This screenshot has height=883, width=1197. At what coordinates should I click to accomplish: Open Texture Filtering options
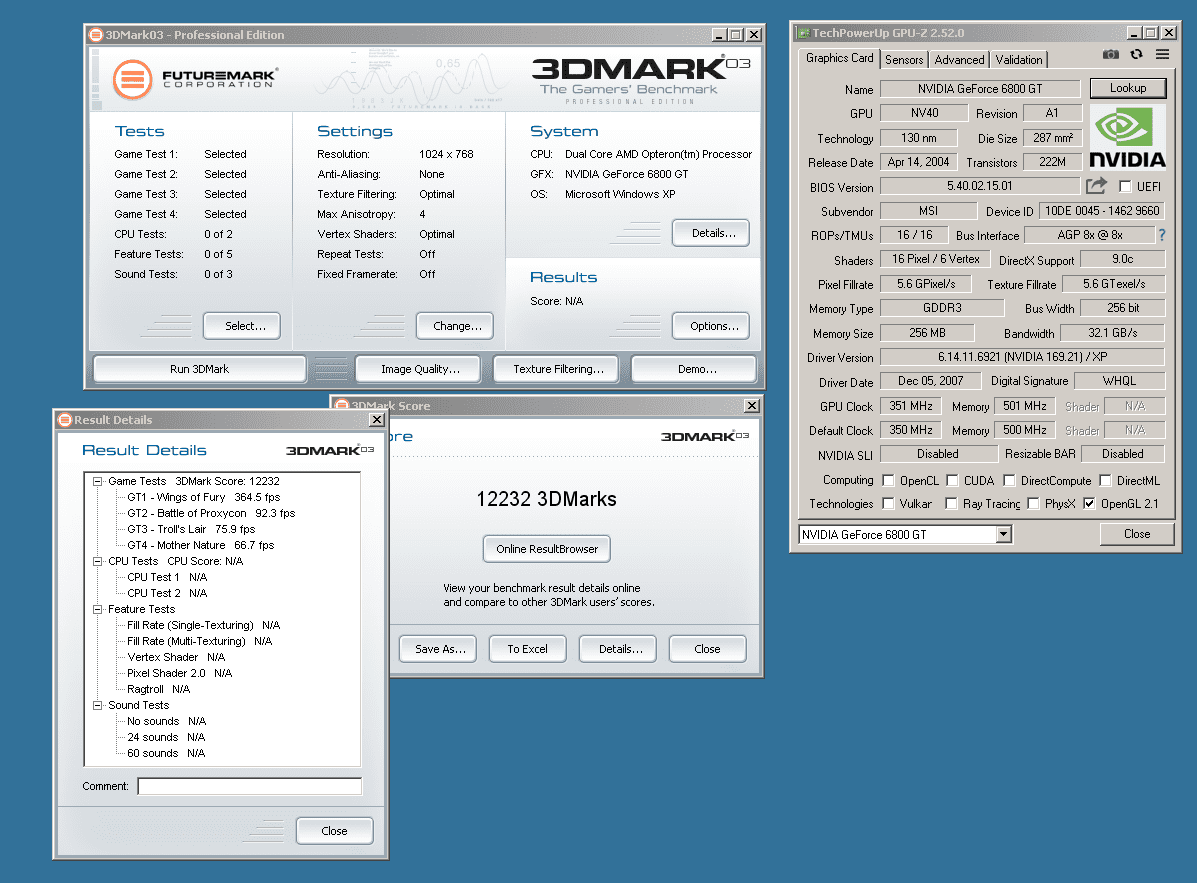558,369
